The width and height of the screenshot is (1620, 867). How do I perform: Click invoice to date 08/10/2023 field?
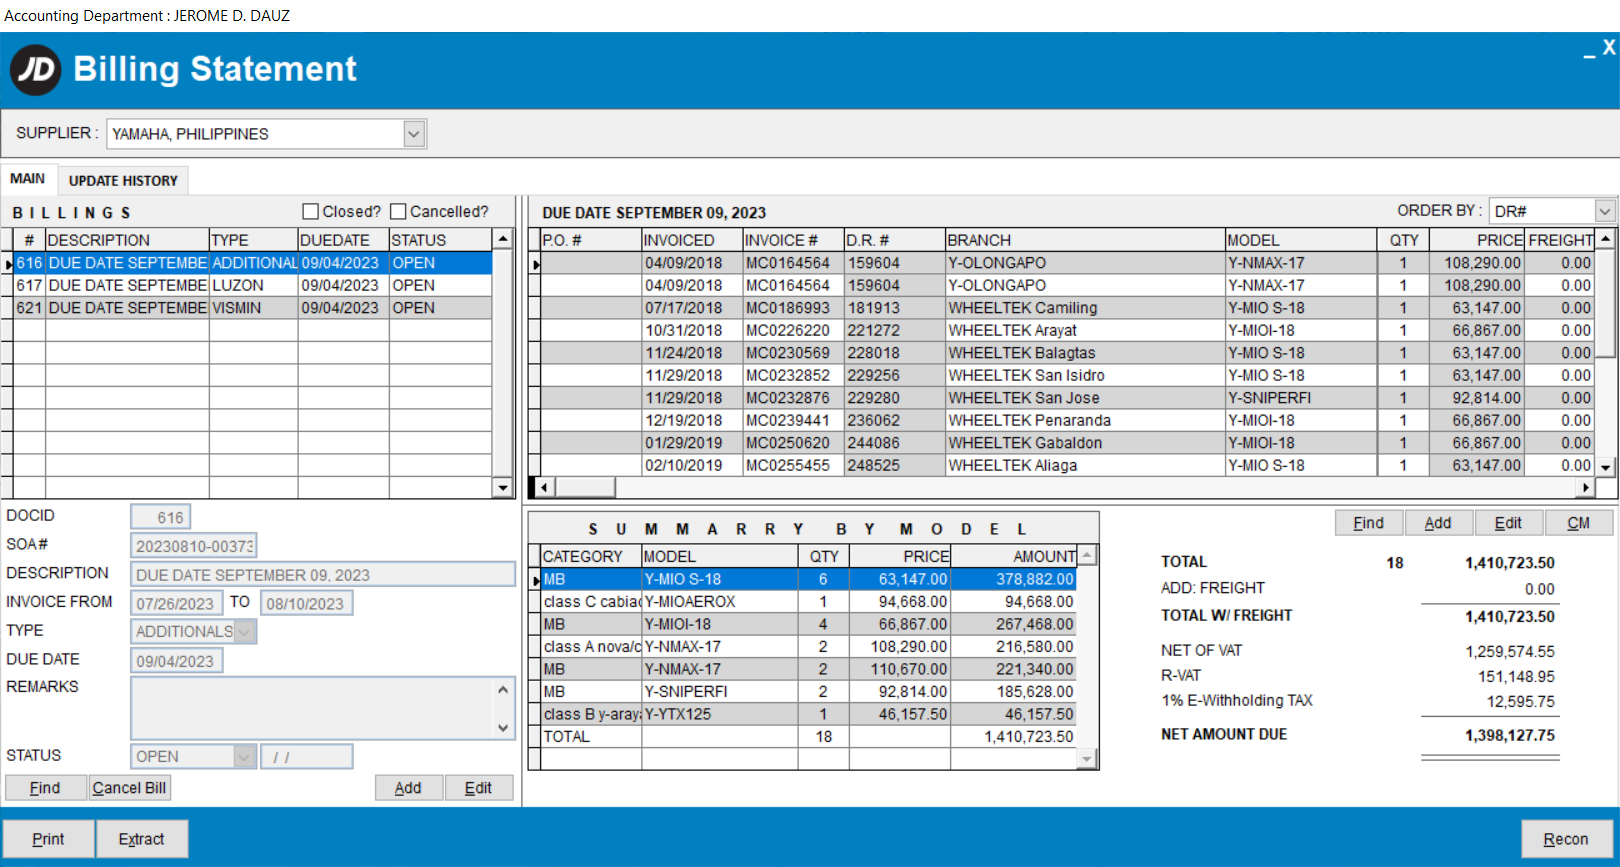point(306,603)
